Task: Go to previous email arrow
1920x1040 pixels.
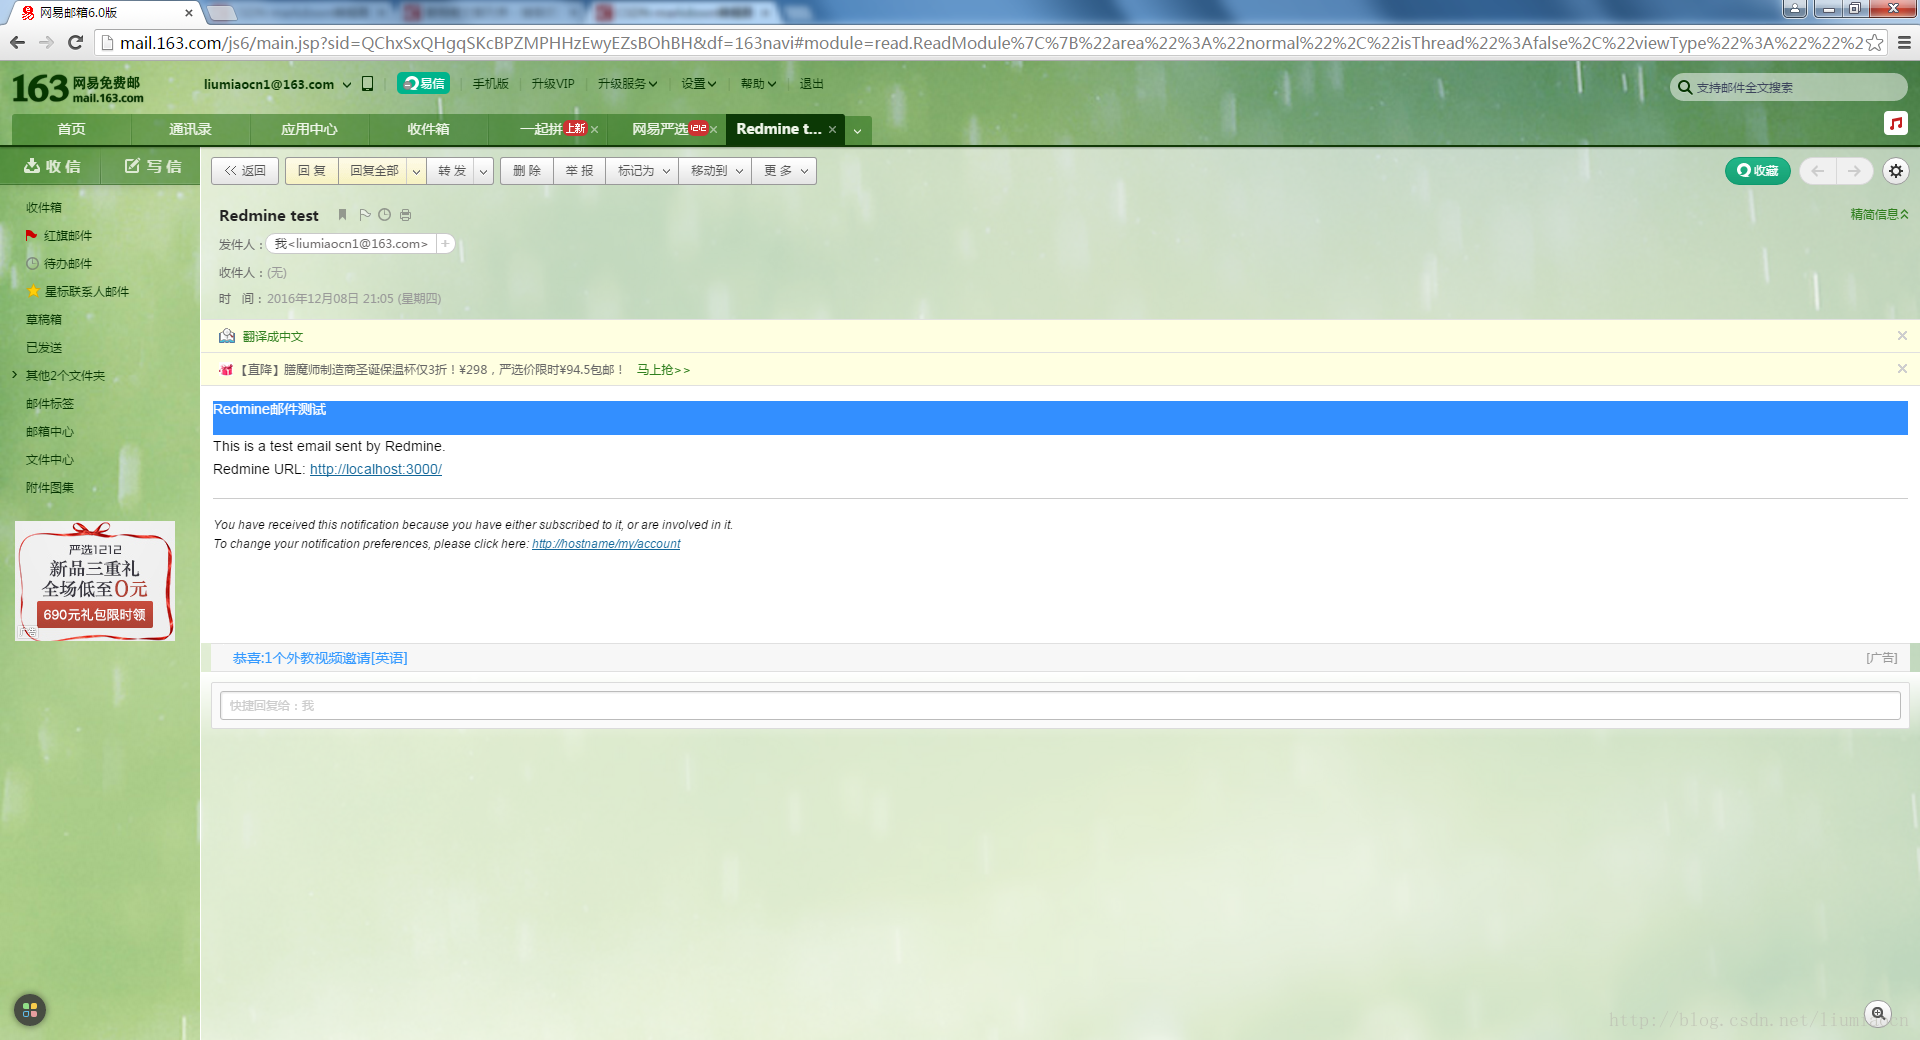Action: [1818, 171]
